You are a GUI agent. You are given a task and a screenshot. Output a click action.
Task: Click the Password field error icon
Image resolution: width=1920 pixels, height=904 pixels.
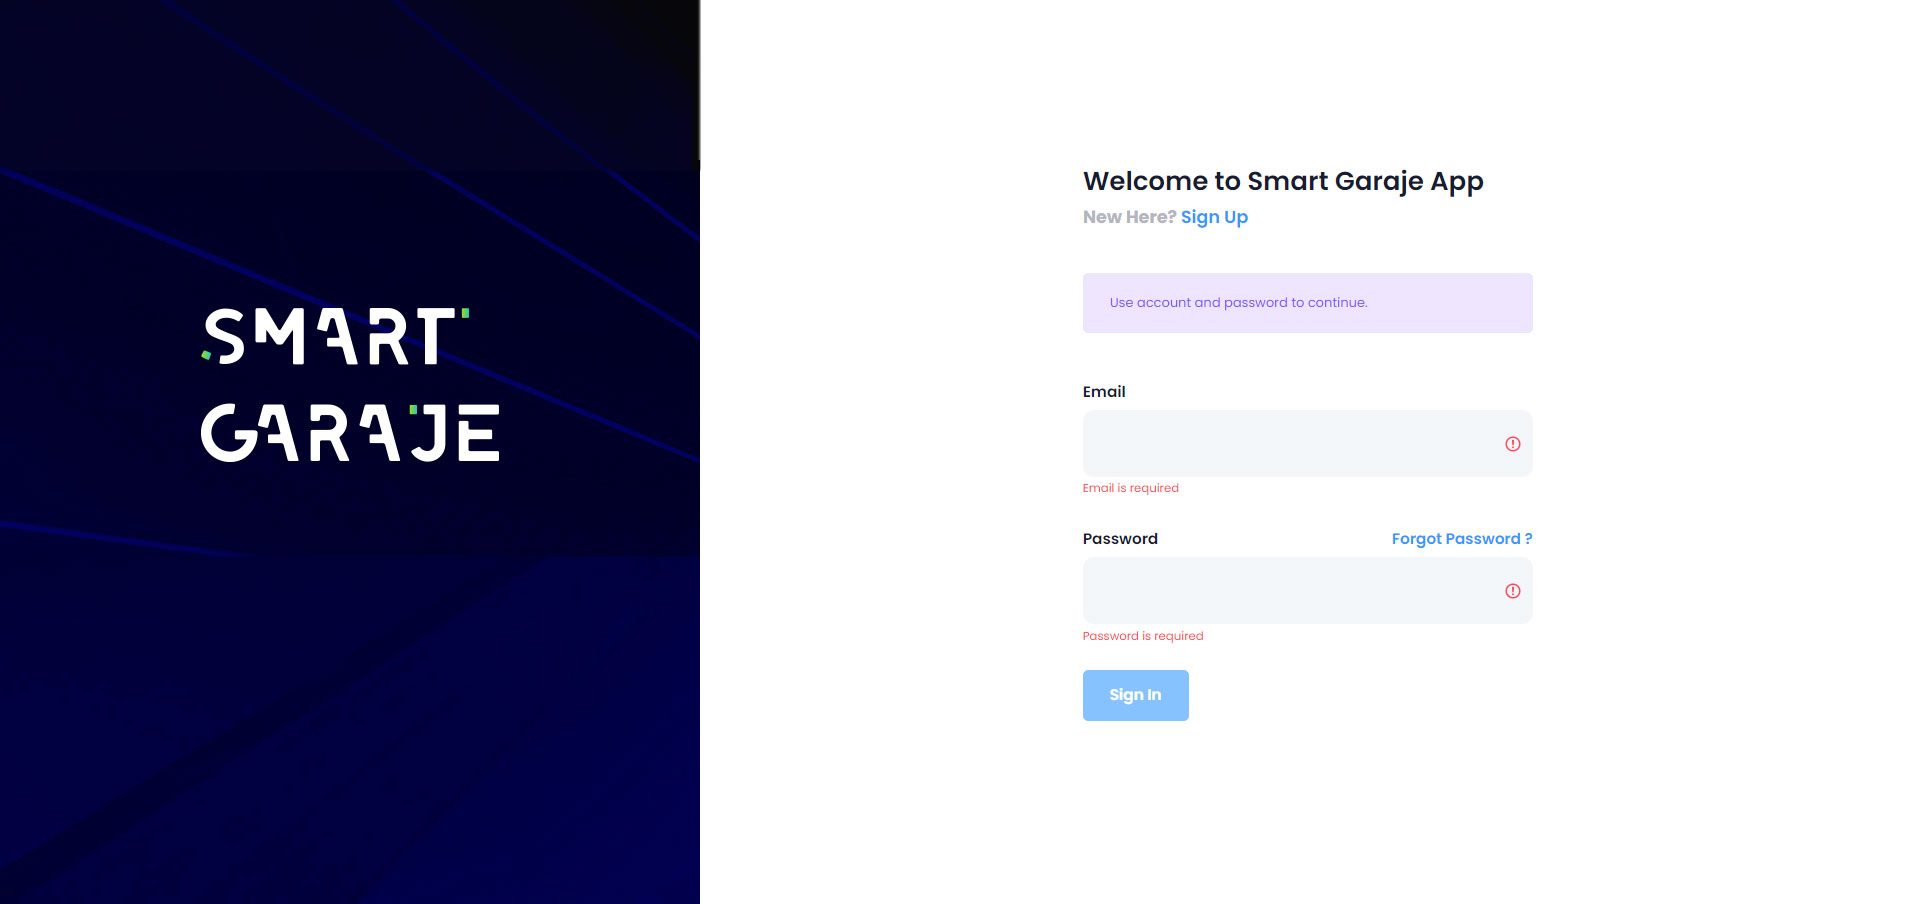tap(1512, 591)
